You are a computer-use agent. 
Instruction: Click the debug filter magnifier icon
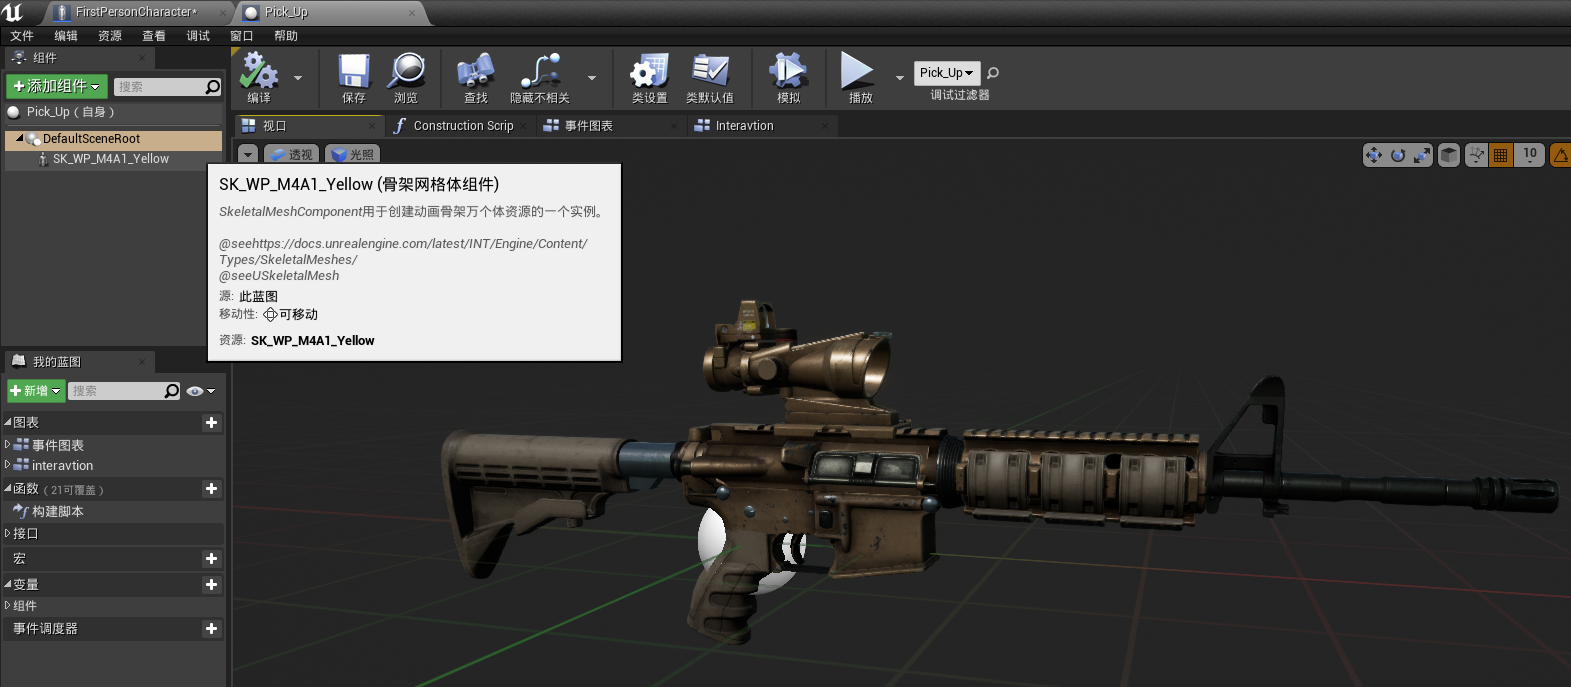tap(993, 73)
